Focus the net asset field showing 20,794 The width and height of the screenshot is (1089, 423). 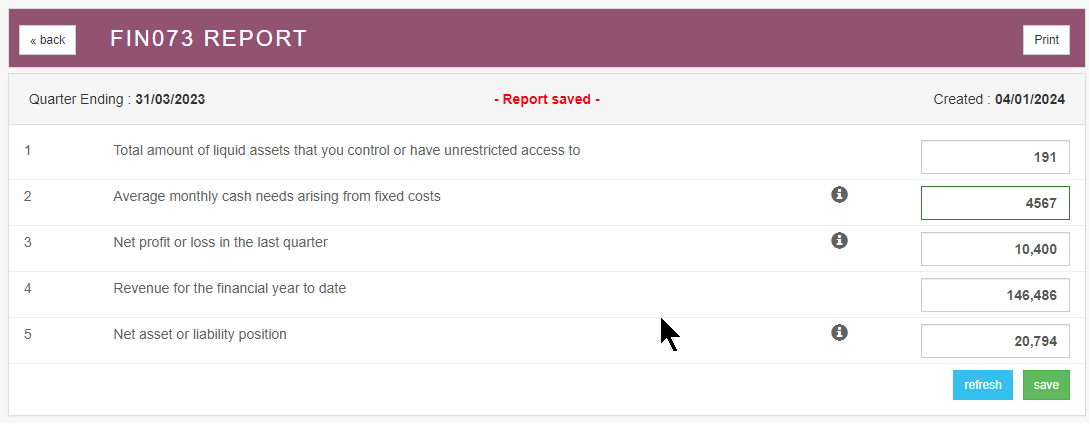pyautogui.click(x=995, y=341)
